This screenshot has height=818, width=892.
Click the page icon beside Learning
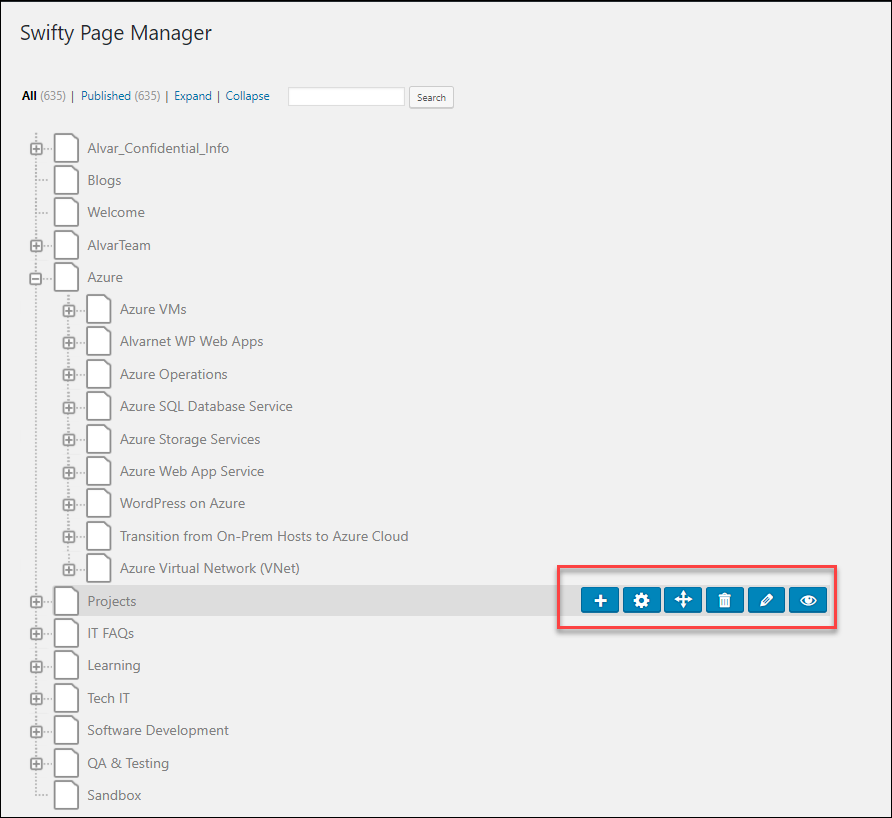click(x=67, y=666)
